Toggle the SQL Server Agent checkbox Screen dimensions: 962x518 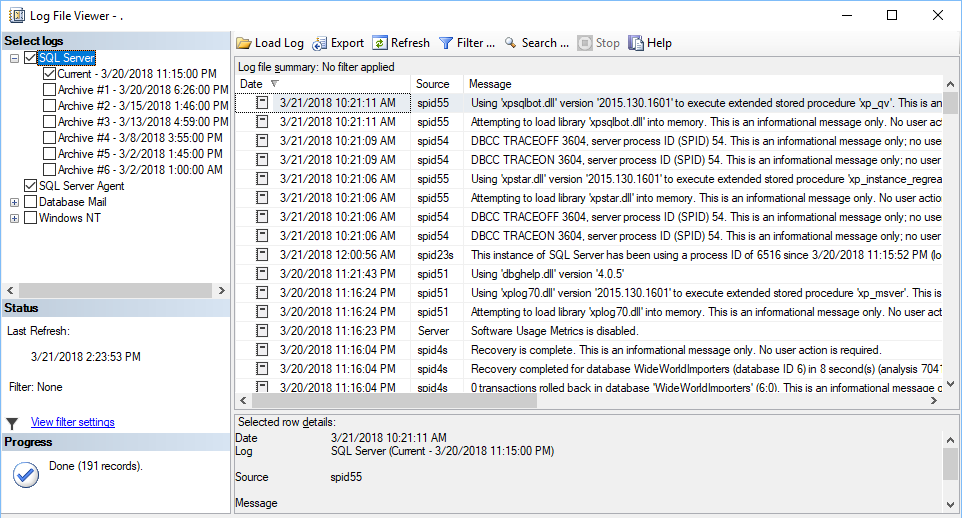pos(30,186)
